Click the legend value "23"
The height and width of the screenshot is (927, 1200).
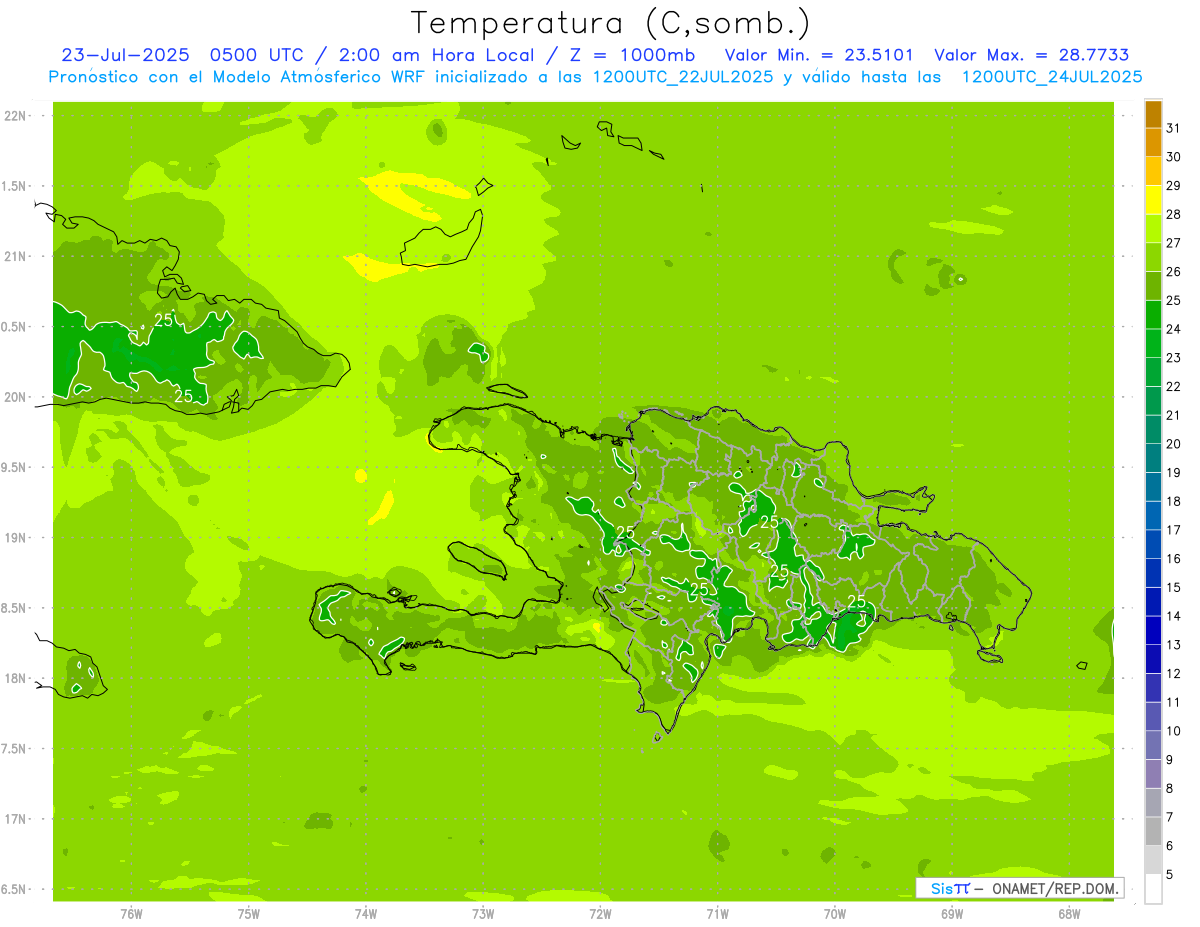point(1173,358)
